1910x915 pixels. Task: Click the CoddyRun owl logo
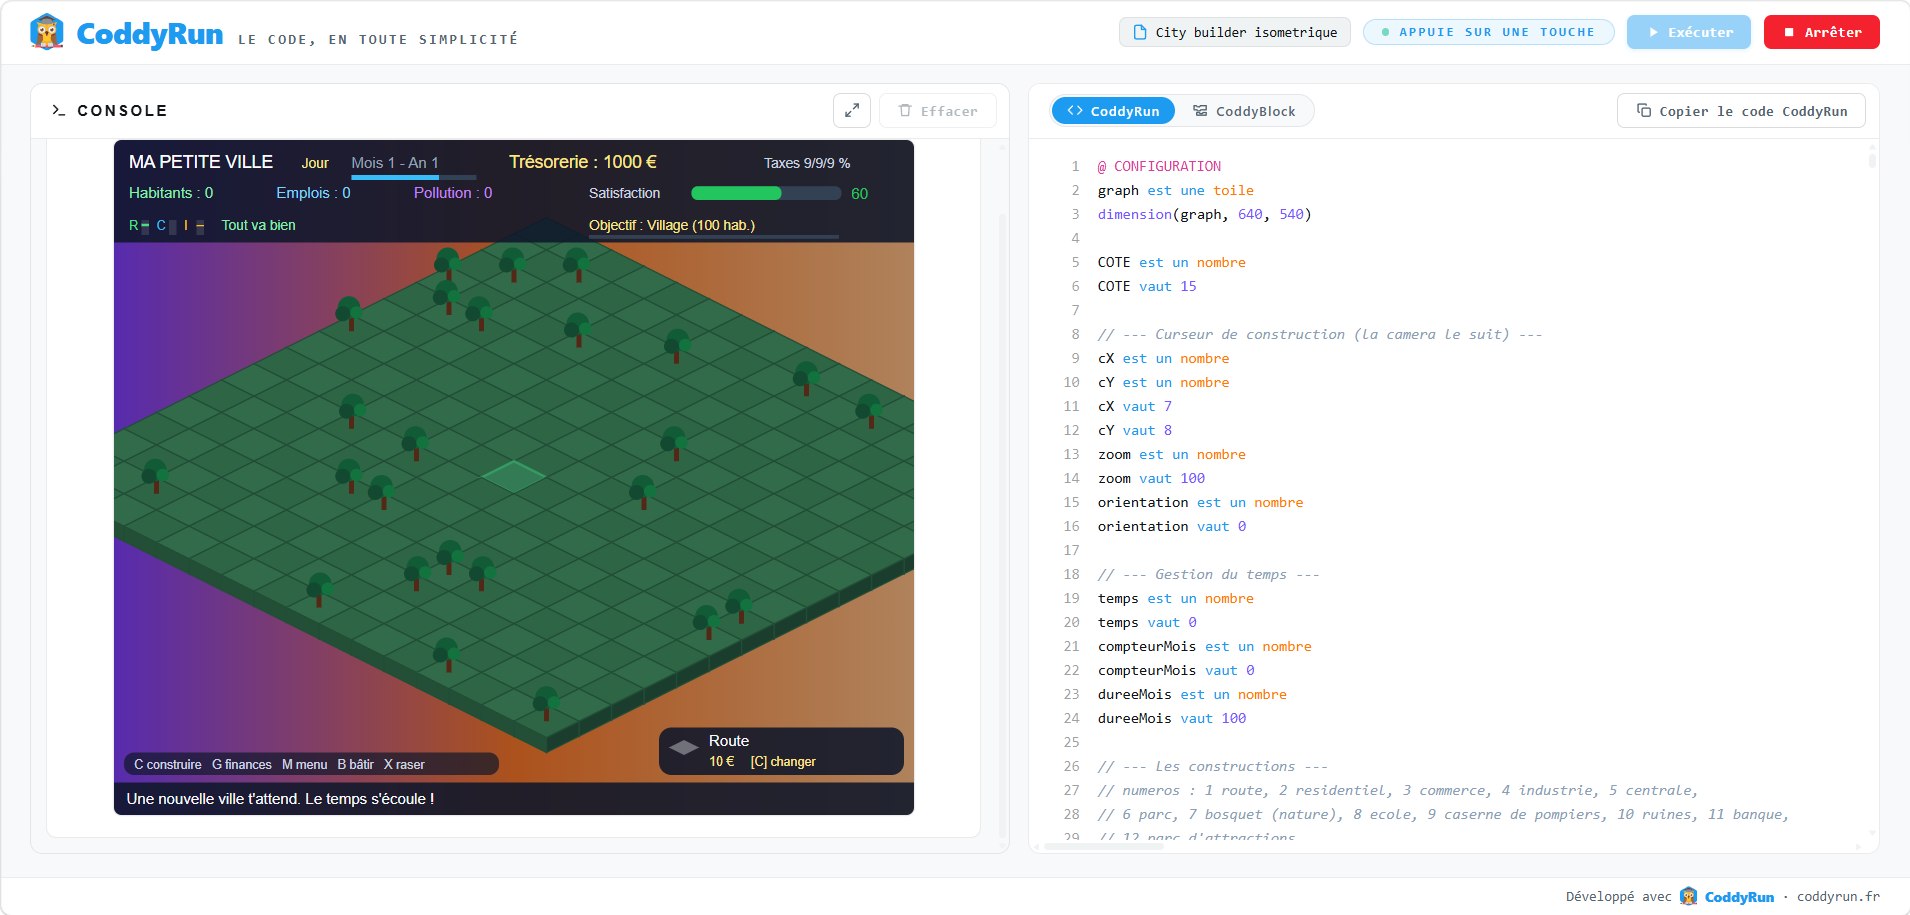(x=47, y=32)
